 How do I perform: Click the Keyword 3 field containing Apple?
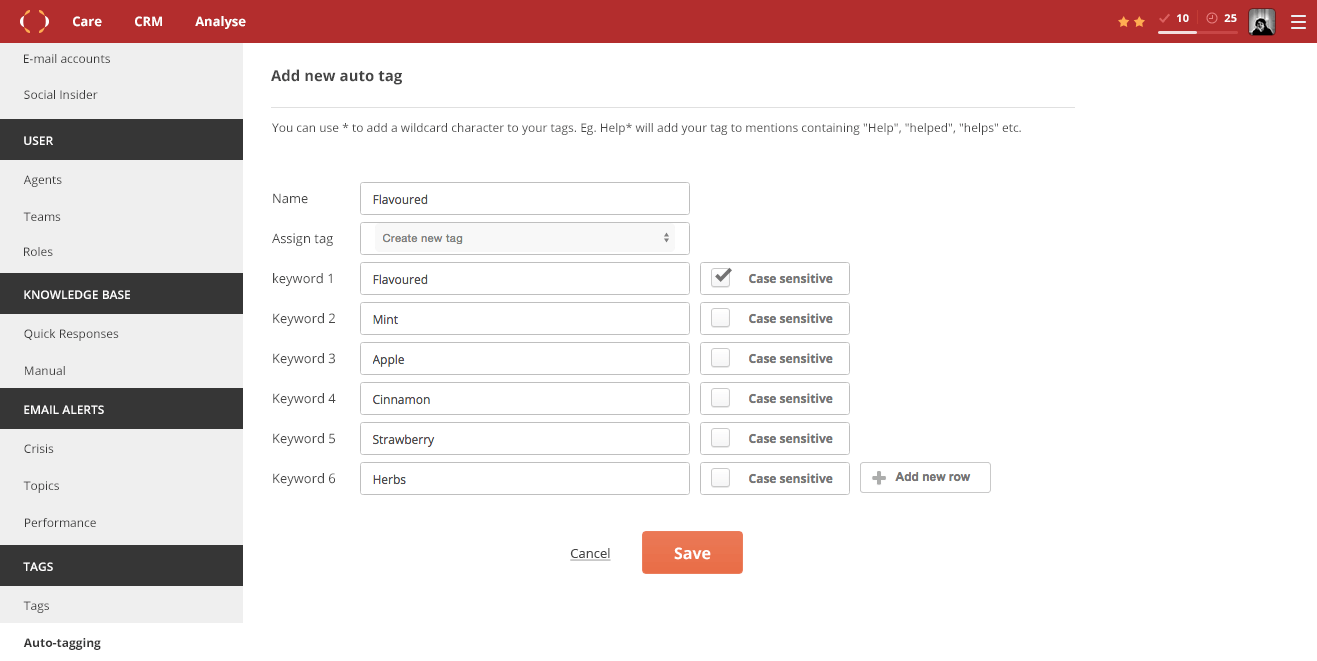click(x=525, y=358)
